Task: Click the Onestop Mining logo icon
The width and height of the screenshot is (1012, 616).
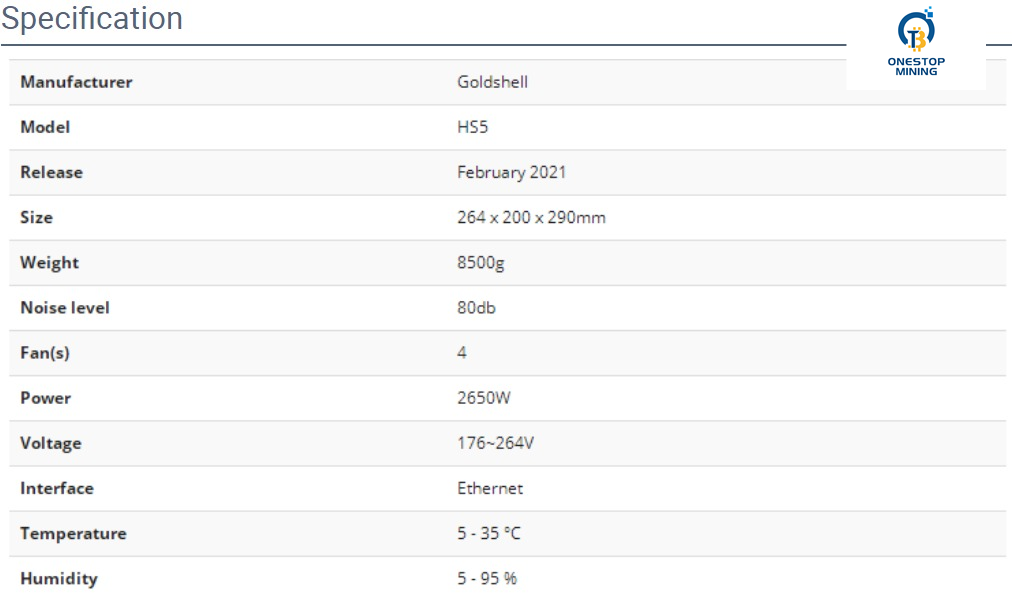Action: (915, 30)
